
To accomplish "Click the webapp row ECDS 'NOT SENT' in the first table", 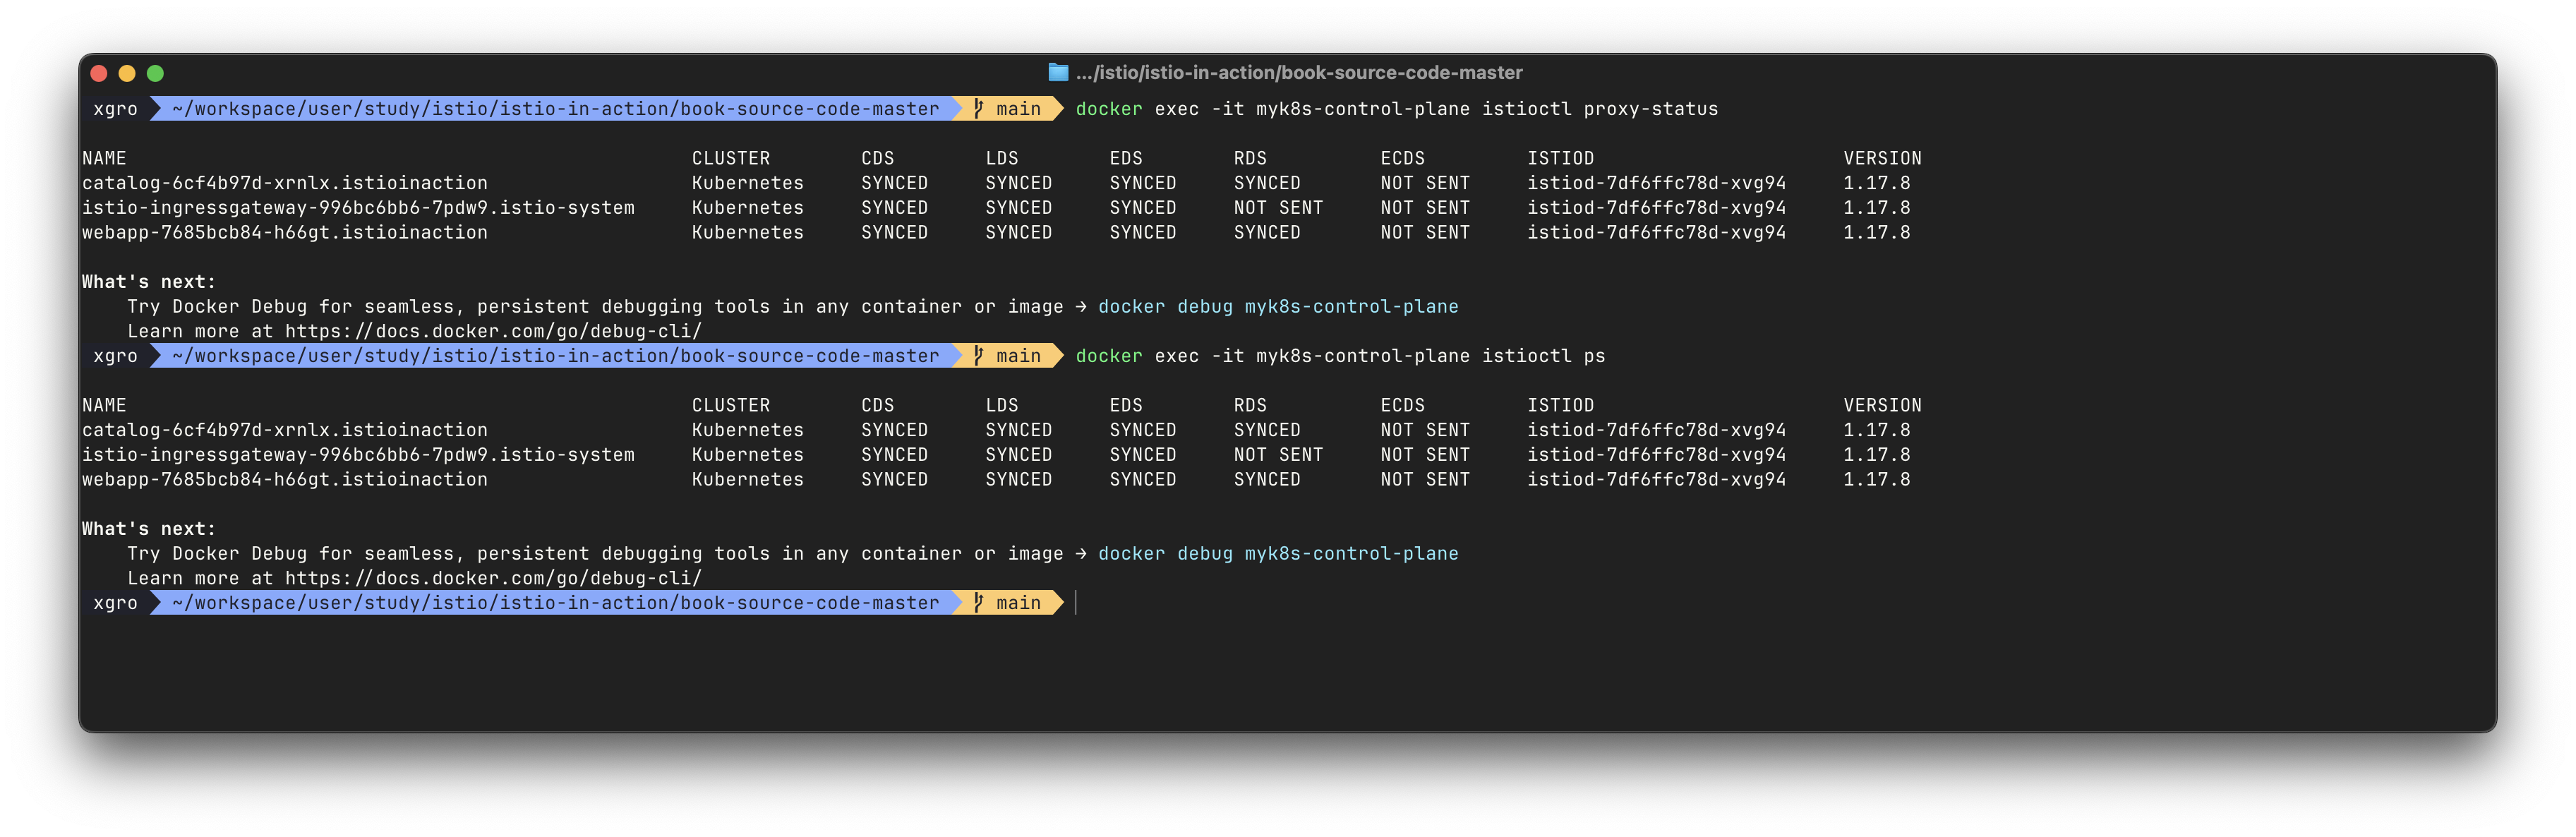I will [1425, 232].
